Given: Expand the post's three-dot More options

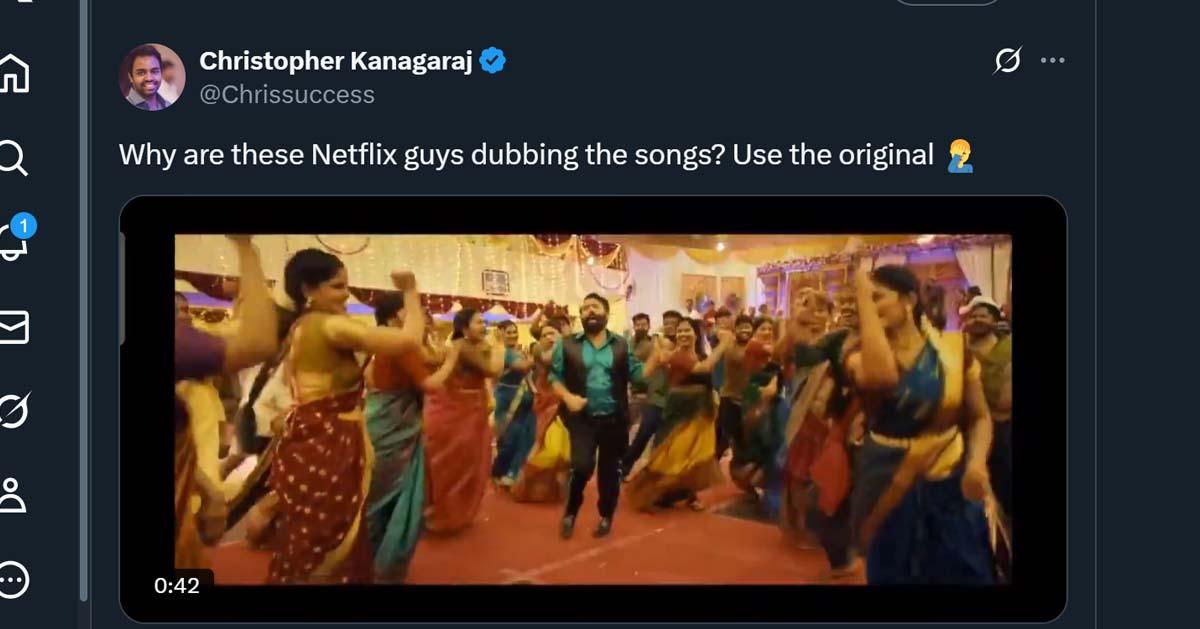Looking at the screenshot, I should pos(1053,61).
